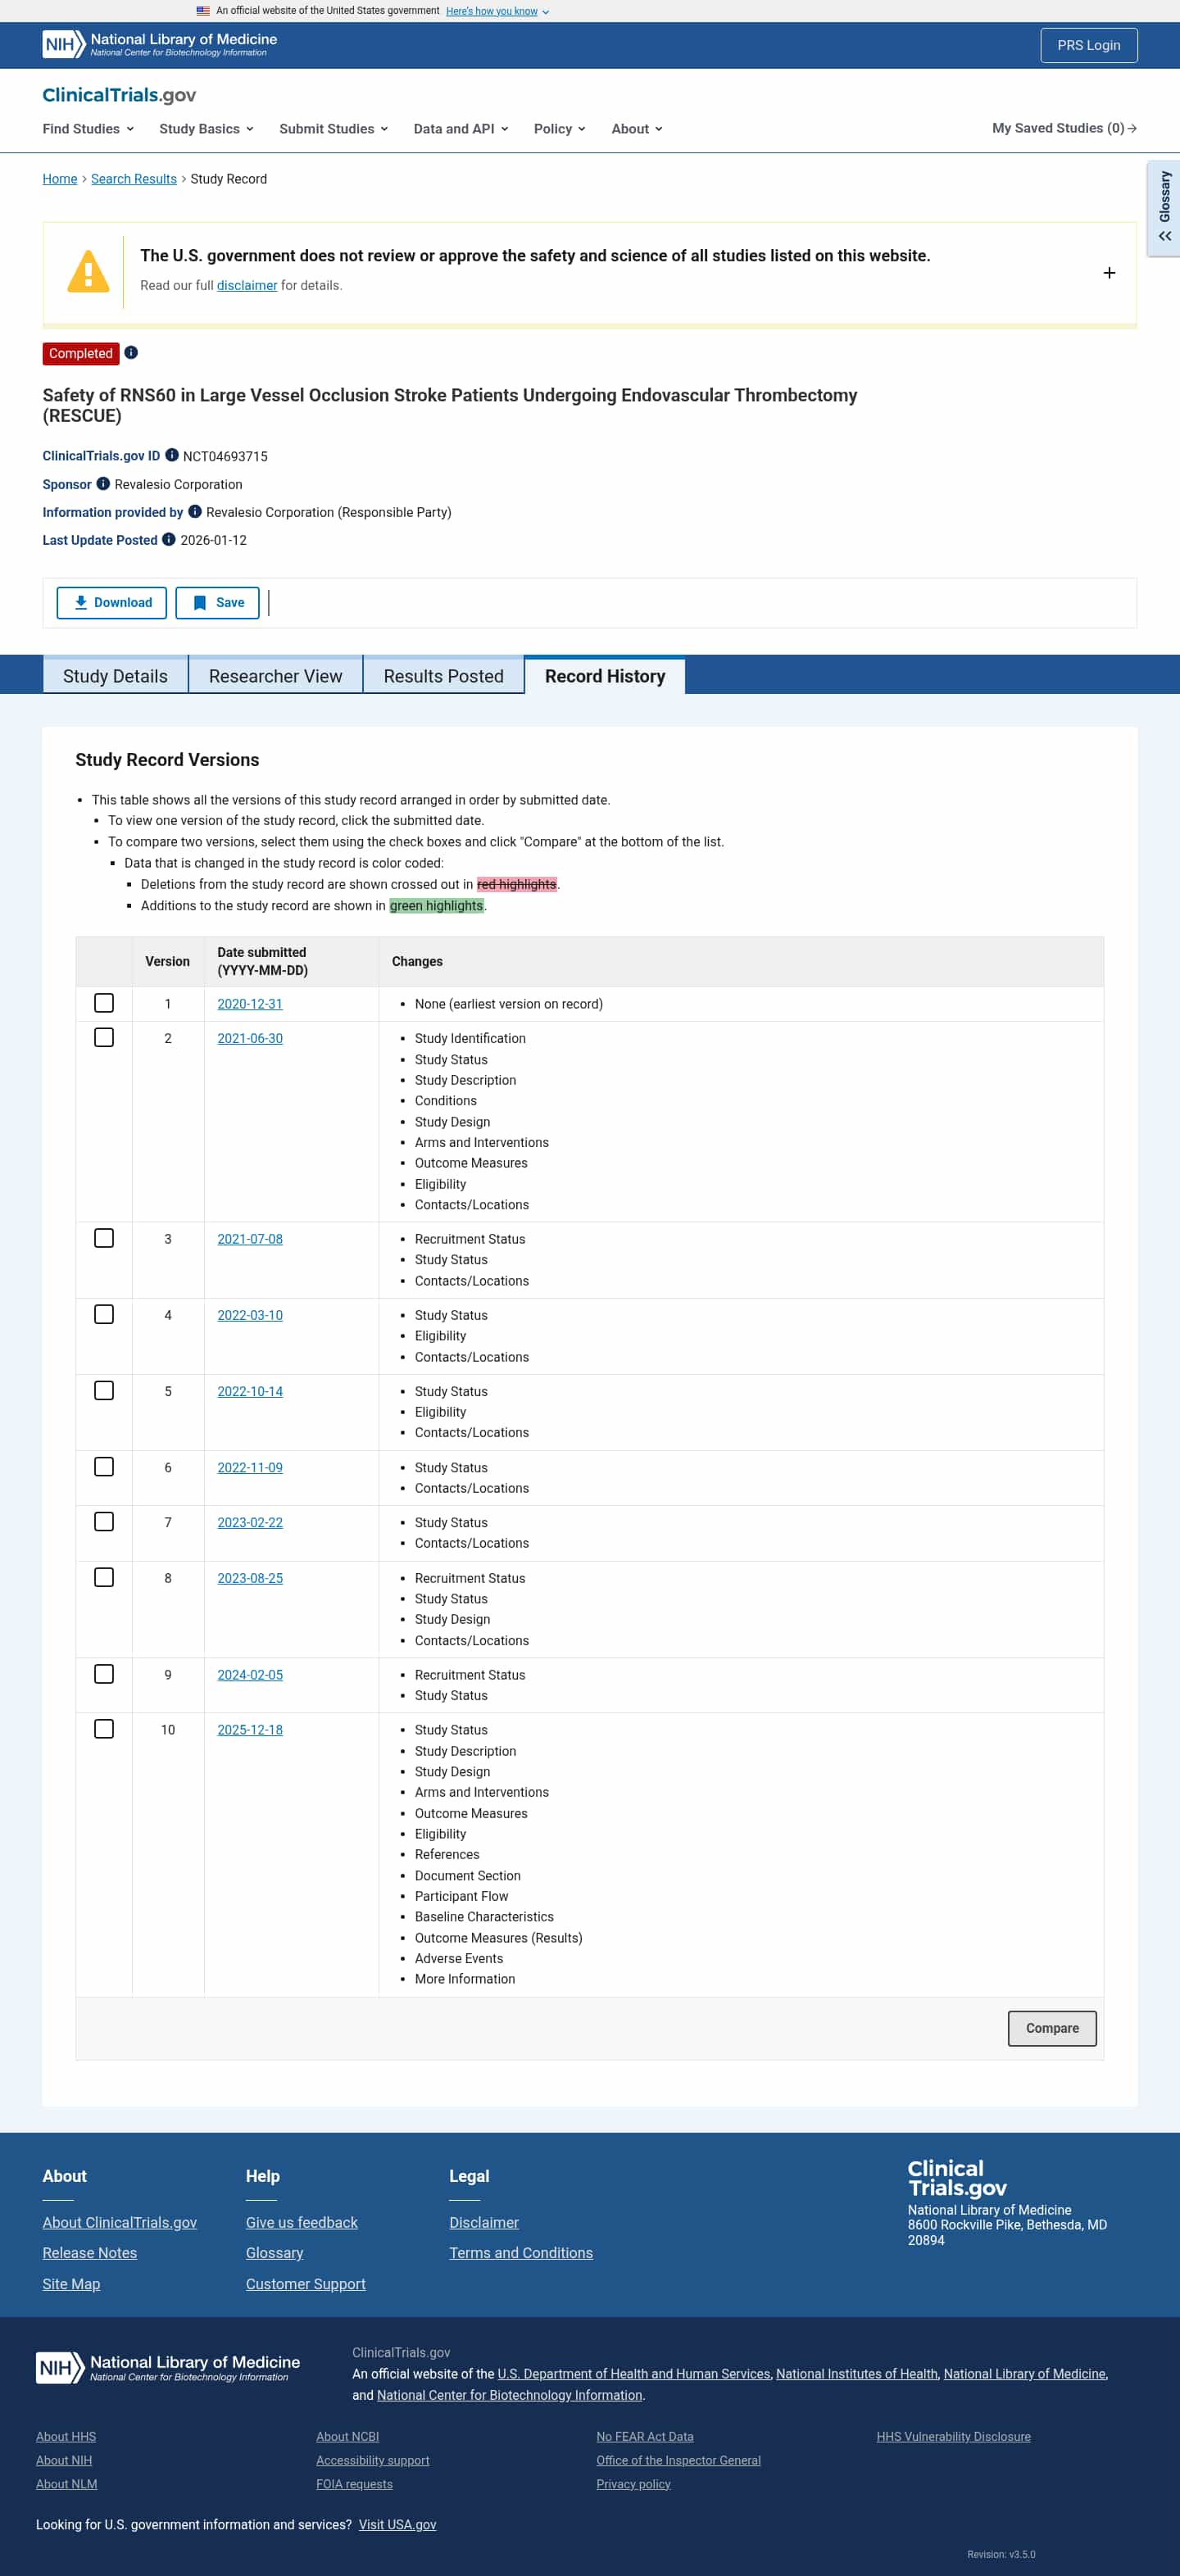Open the Find Studies dropdown menu
This screenshot has width=1180, height=2576.
point(86,128)
